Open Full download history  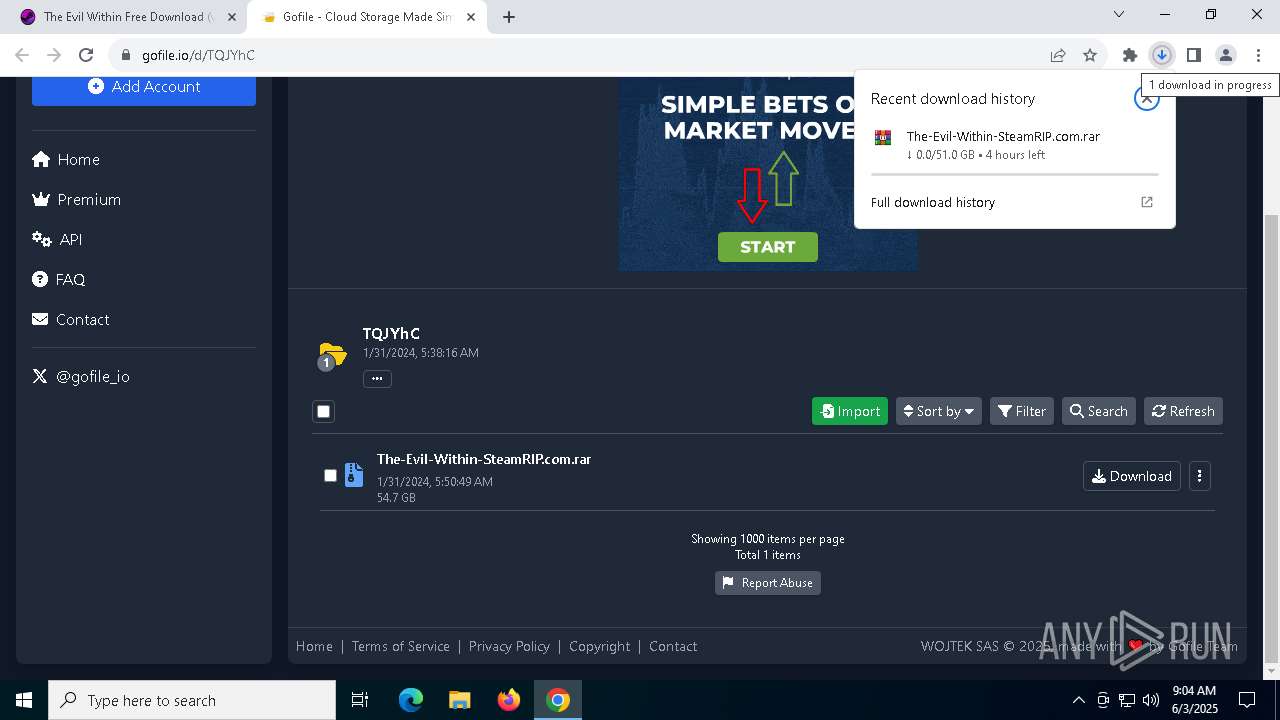click(x=1014, y=202)
